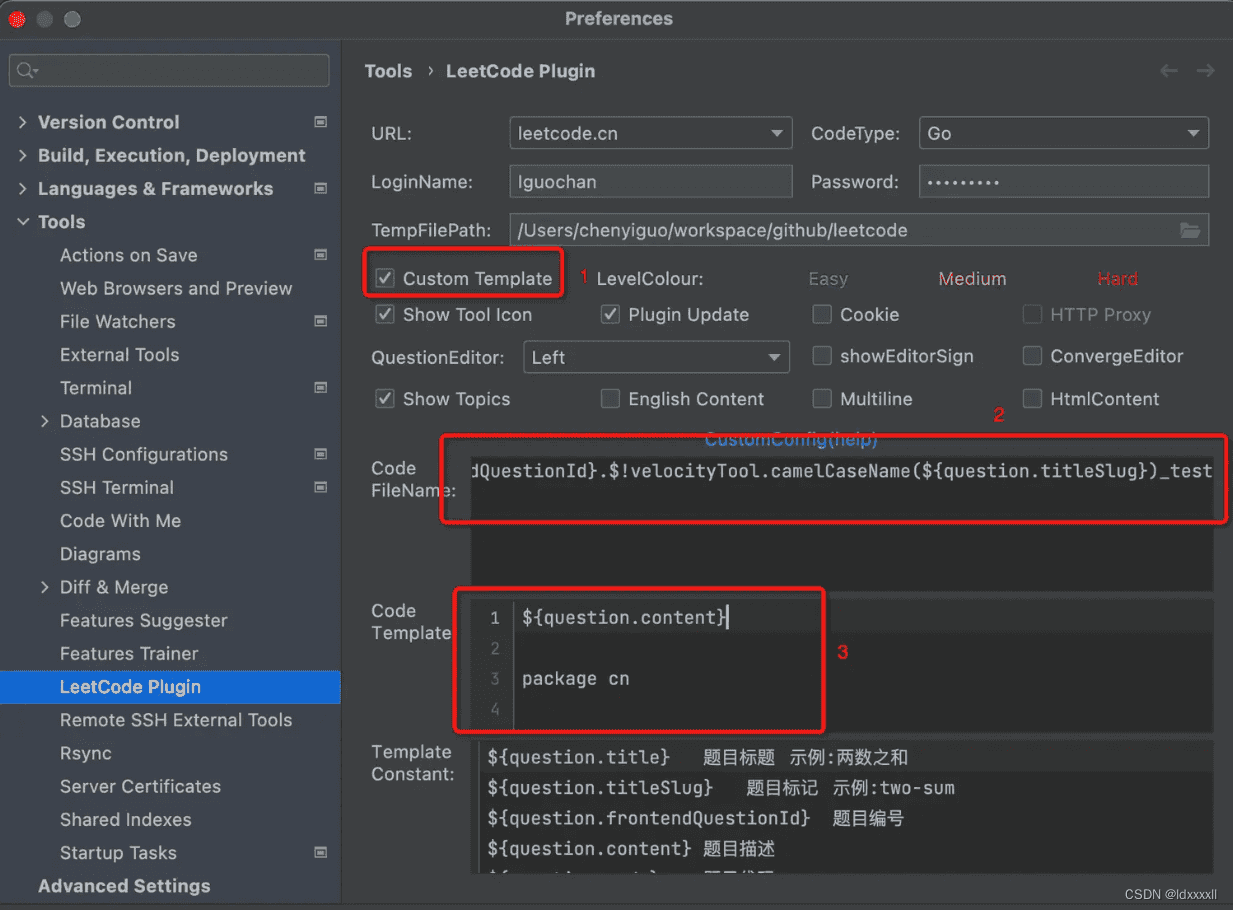Click the Tools breadcrumb link
The height and width of the screenshot is (910, 1233).
(388, 71)
